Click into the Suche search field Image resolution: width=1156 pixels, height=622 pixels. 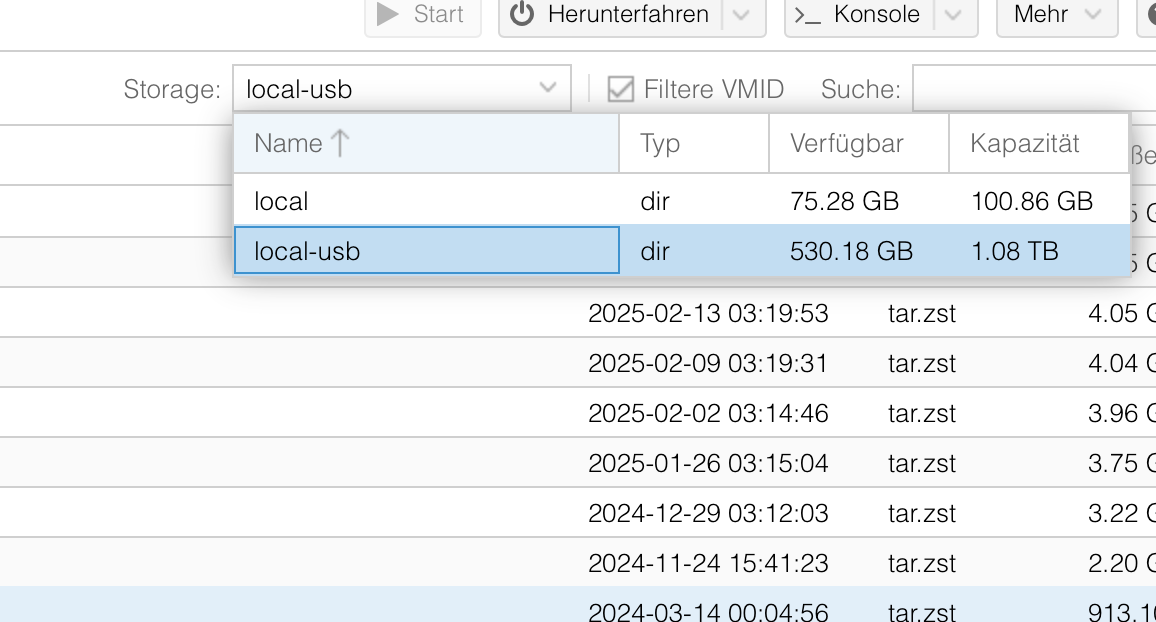click(1030, 89)
